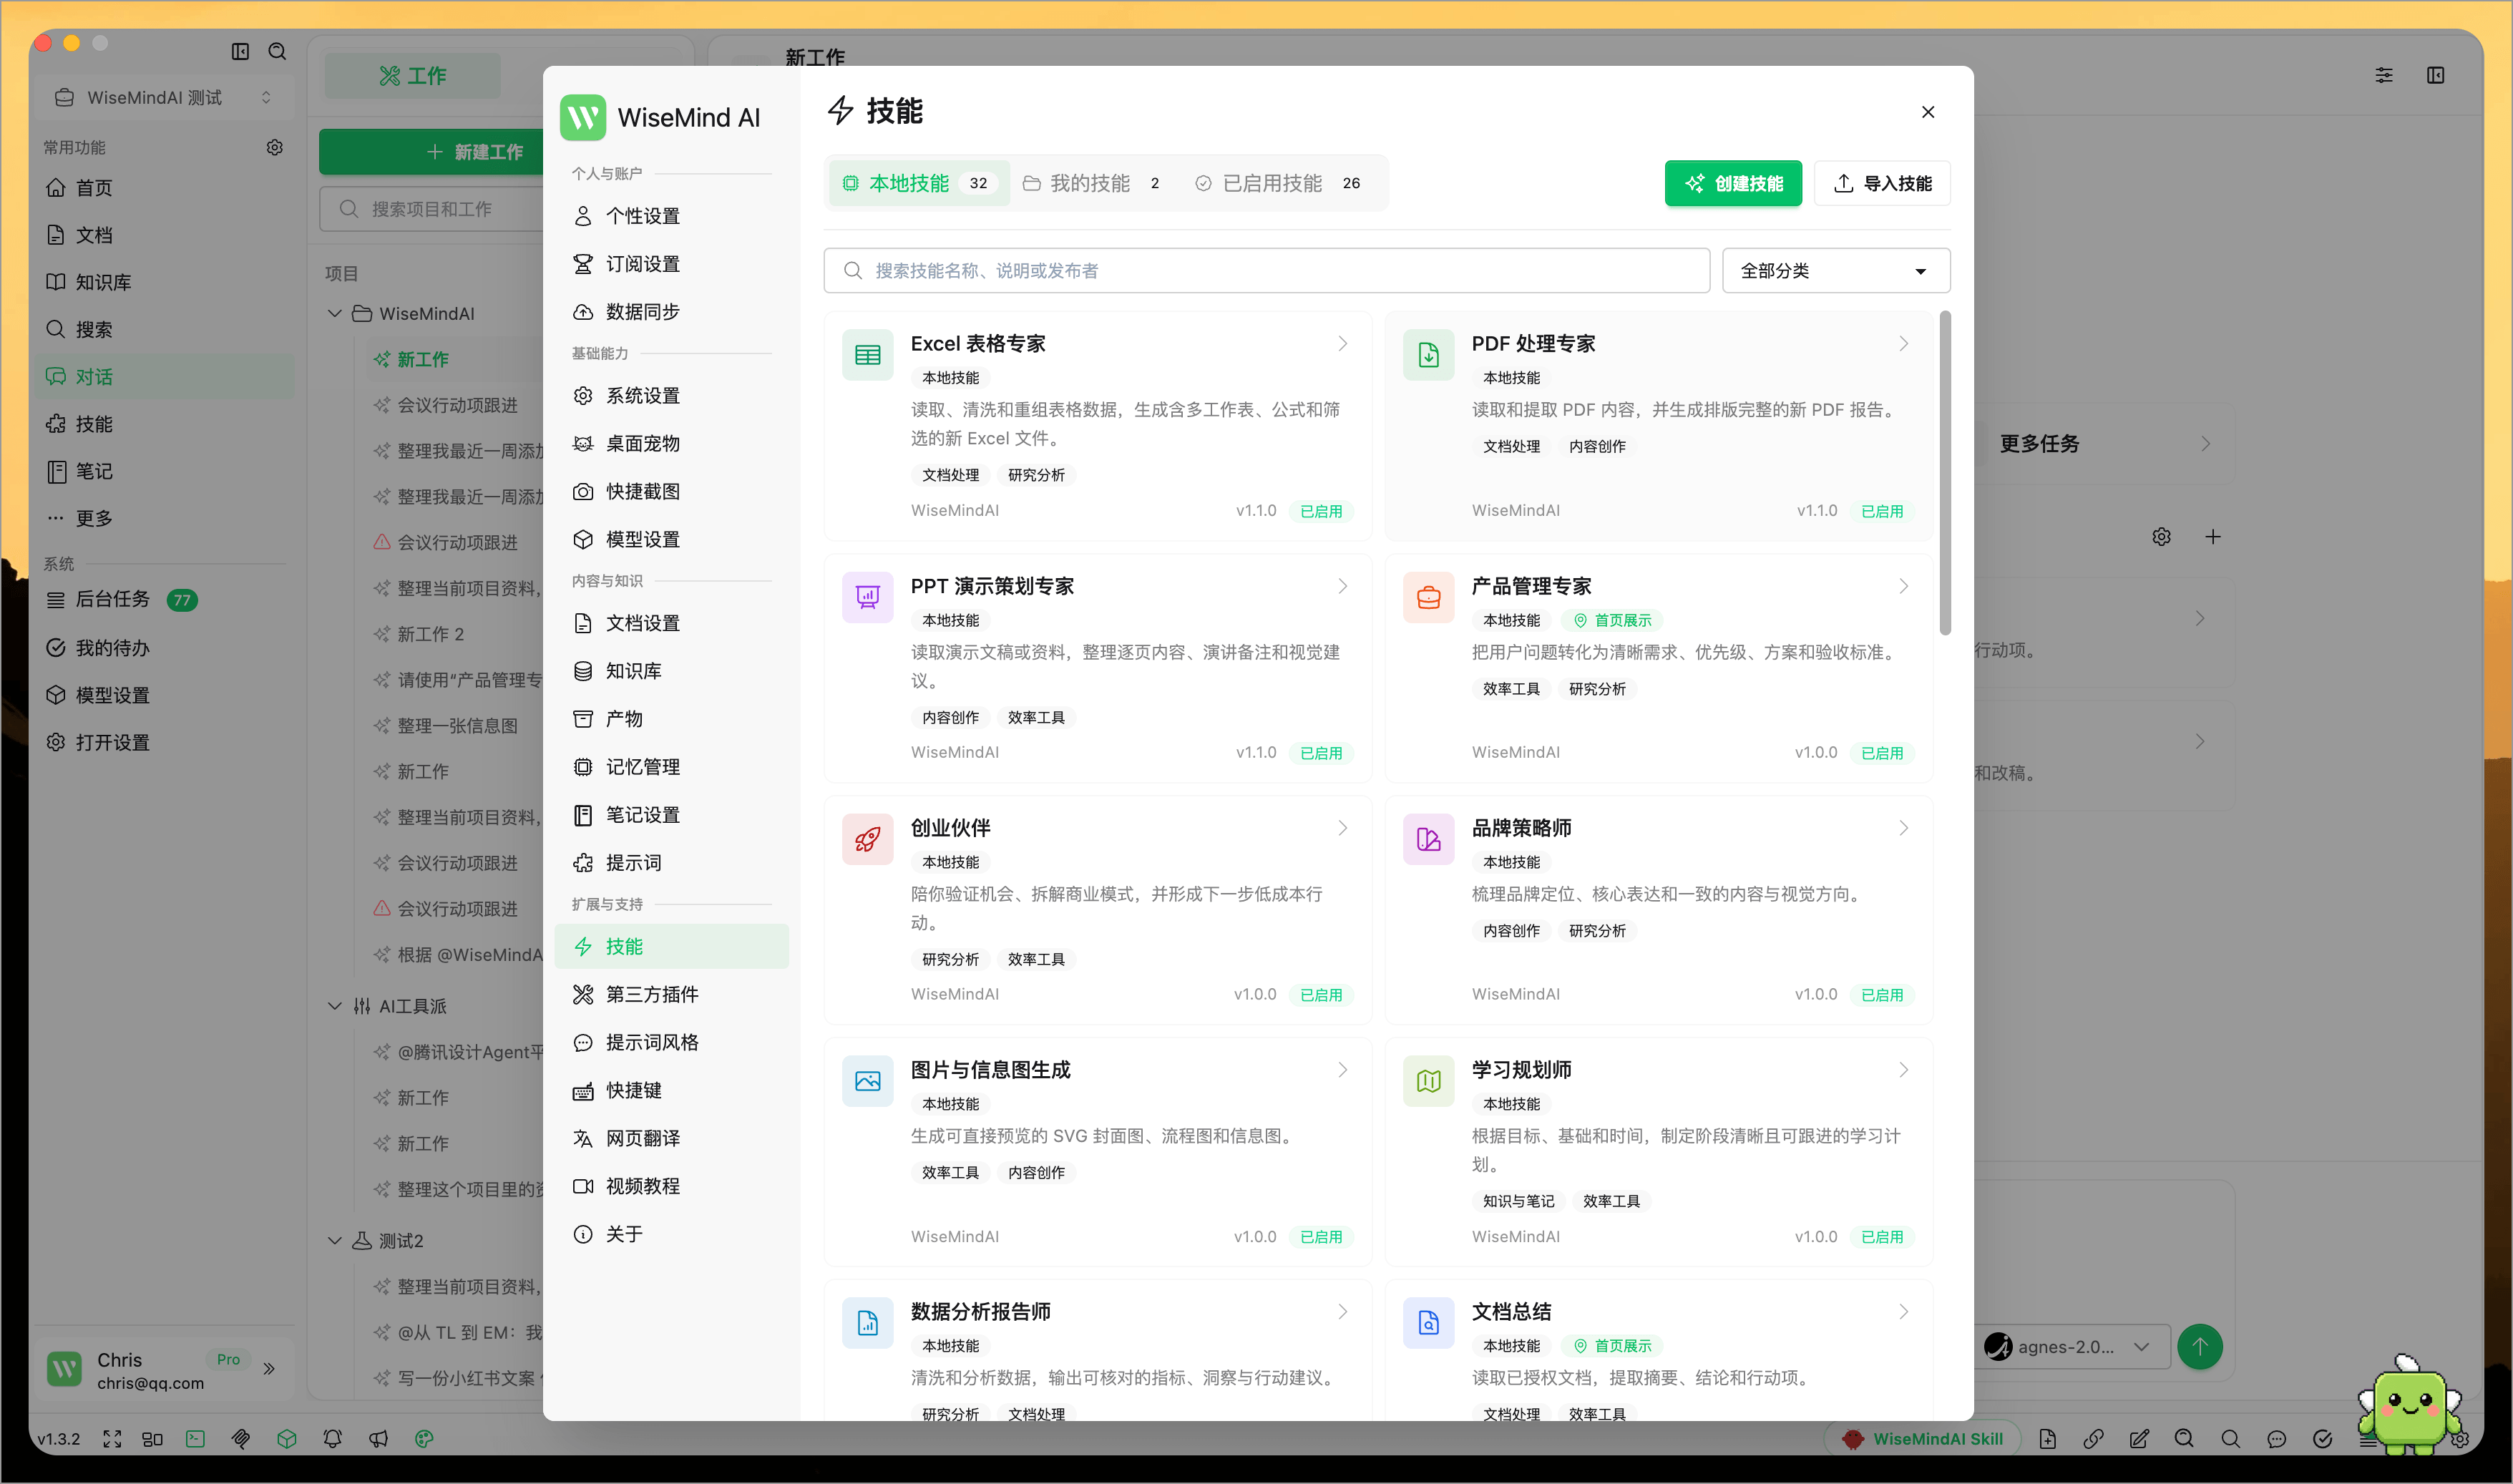2513x1484 pixels.
Task: Collapse the WiseMindAI project folder
Action: pos(334,313)
